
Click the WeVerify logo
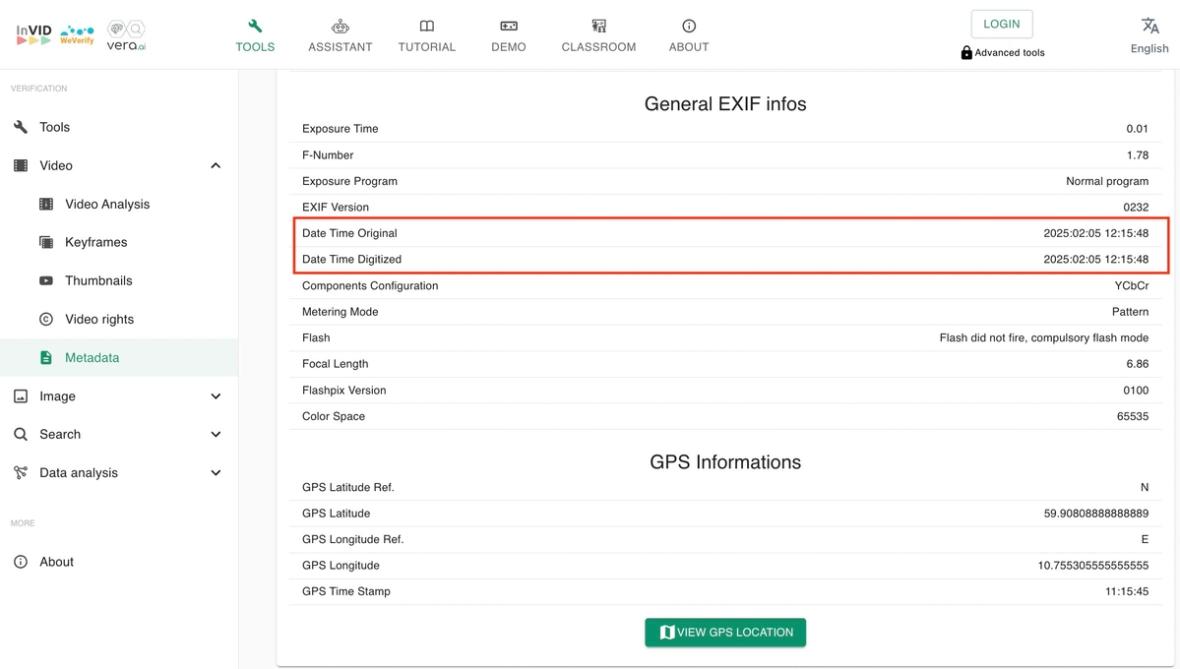77,35
